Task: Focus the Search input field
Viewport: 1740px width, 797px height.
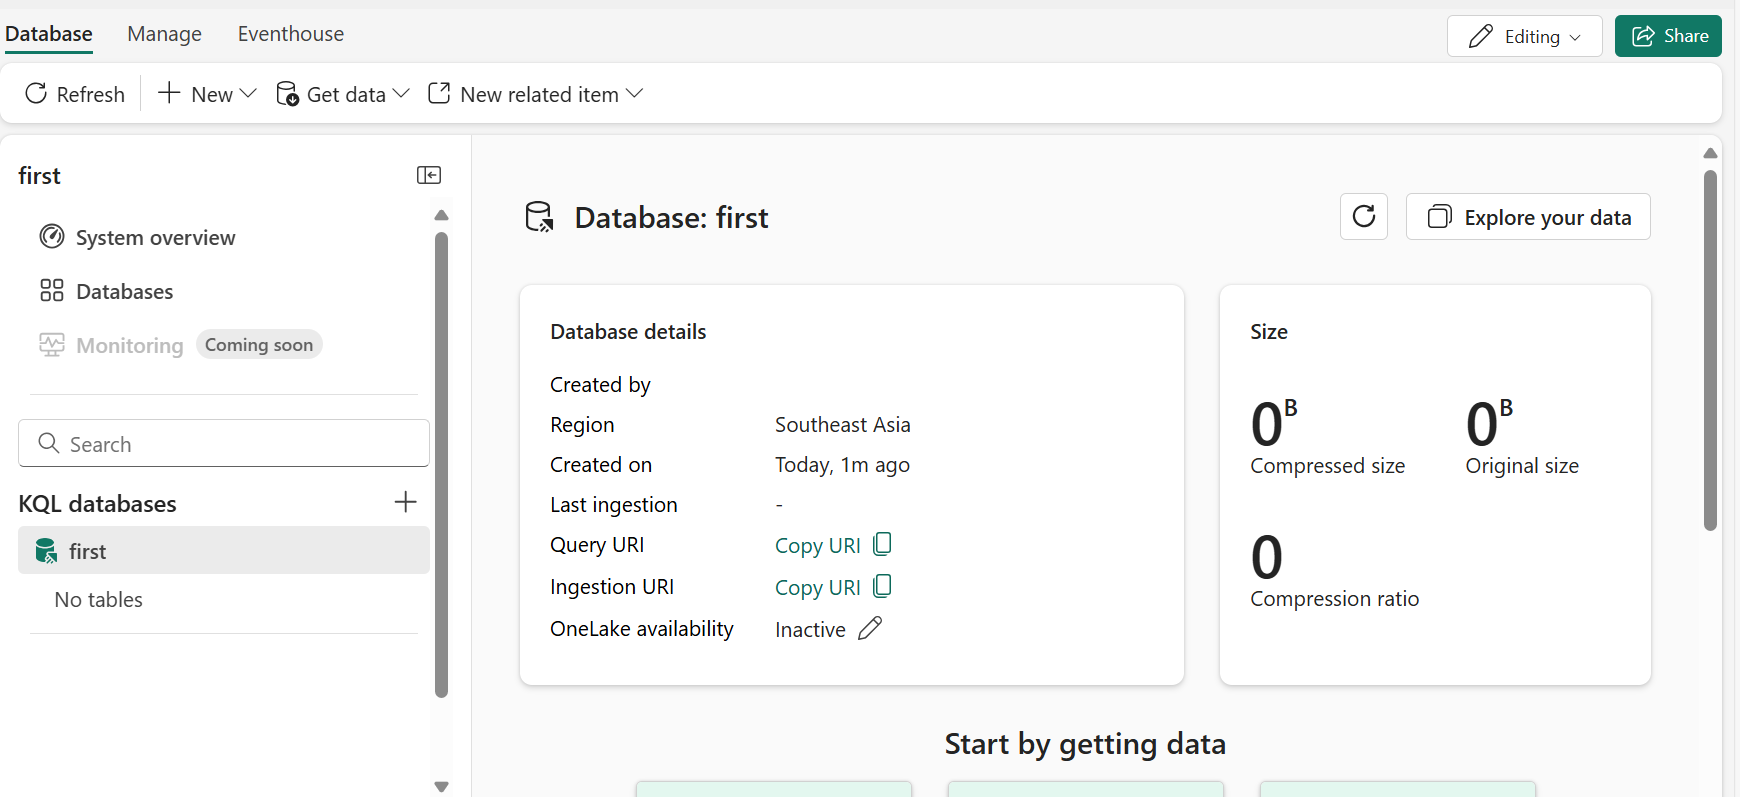Action: click(x=224, y=443)
